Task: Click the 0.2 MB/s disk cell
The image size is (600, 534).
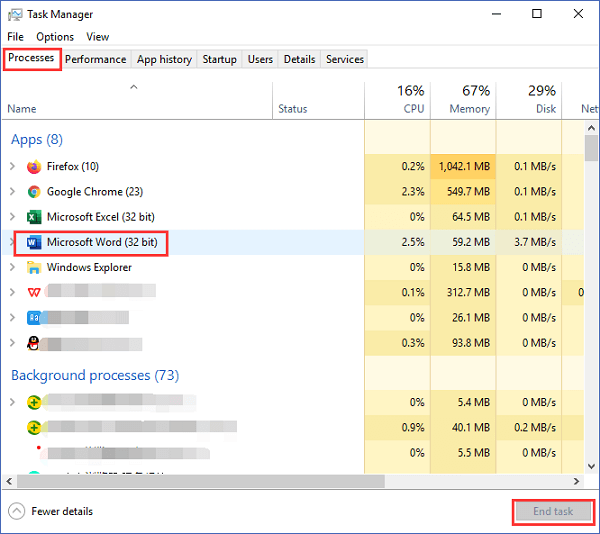Action: pos(529,427)
